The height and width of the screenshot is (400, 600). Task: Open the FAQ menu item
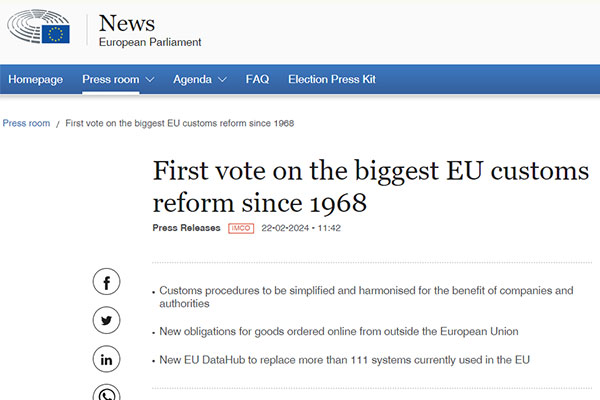[x=257, y=79]
